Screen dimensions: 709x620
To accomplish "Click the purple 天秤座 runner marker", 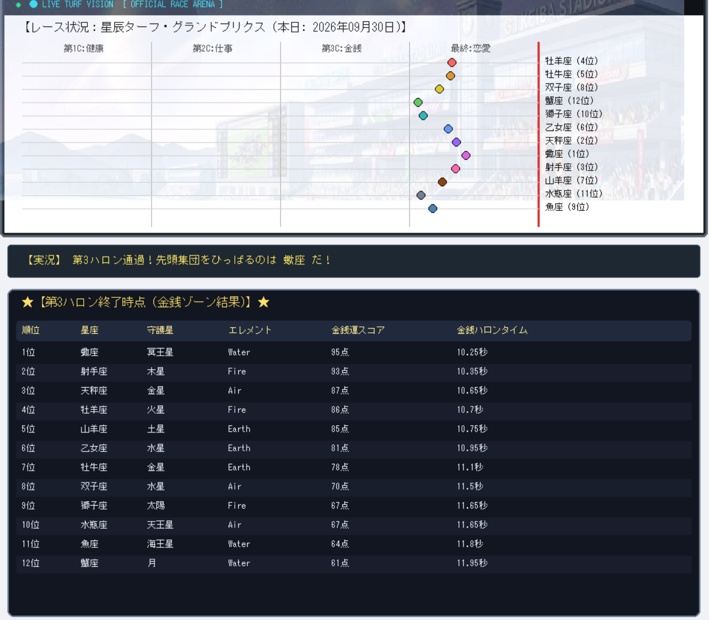I will pyautogui.click(x=456, y=142).
